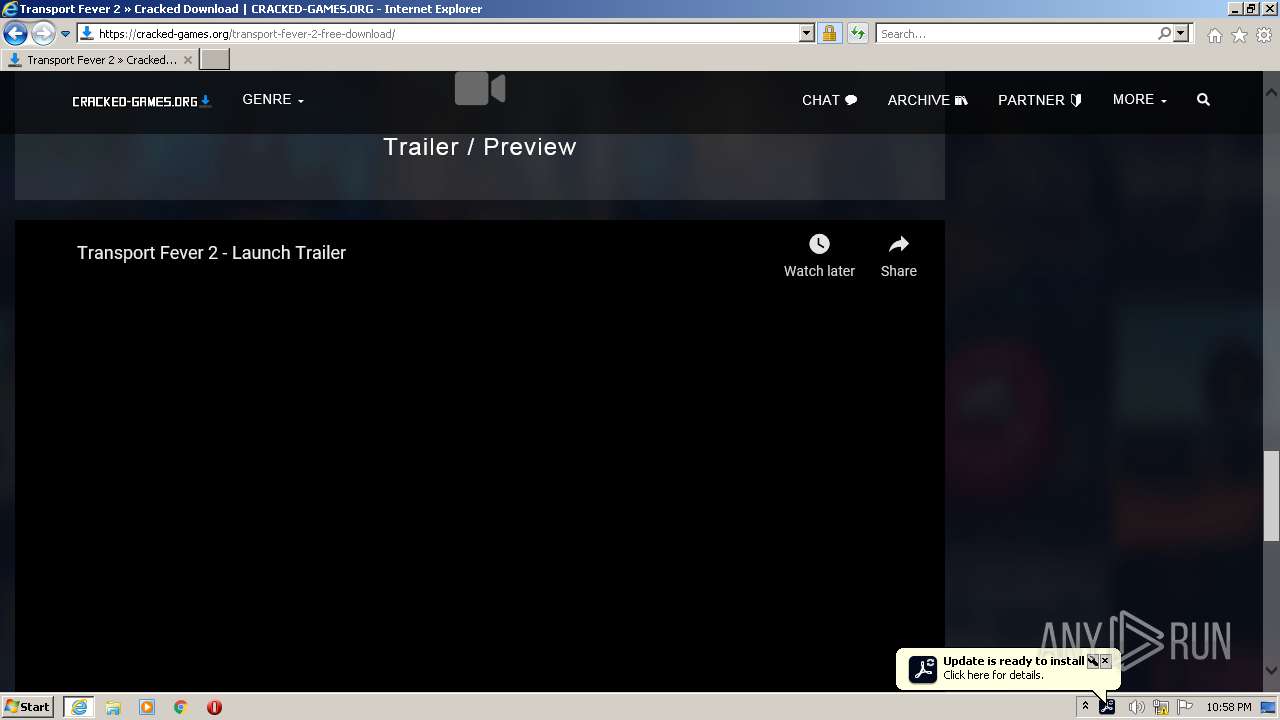Click the site search magnifier icon
The height and width of the screenshot is (720, 1280).
pyautogui.click(x=1203, y=100)
